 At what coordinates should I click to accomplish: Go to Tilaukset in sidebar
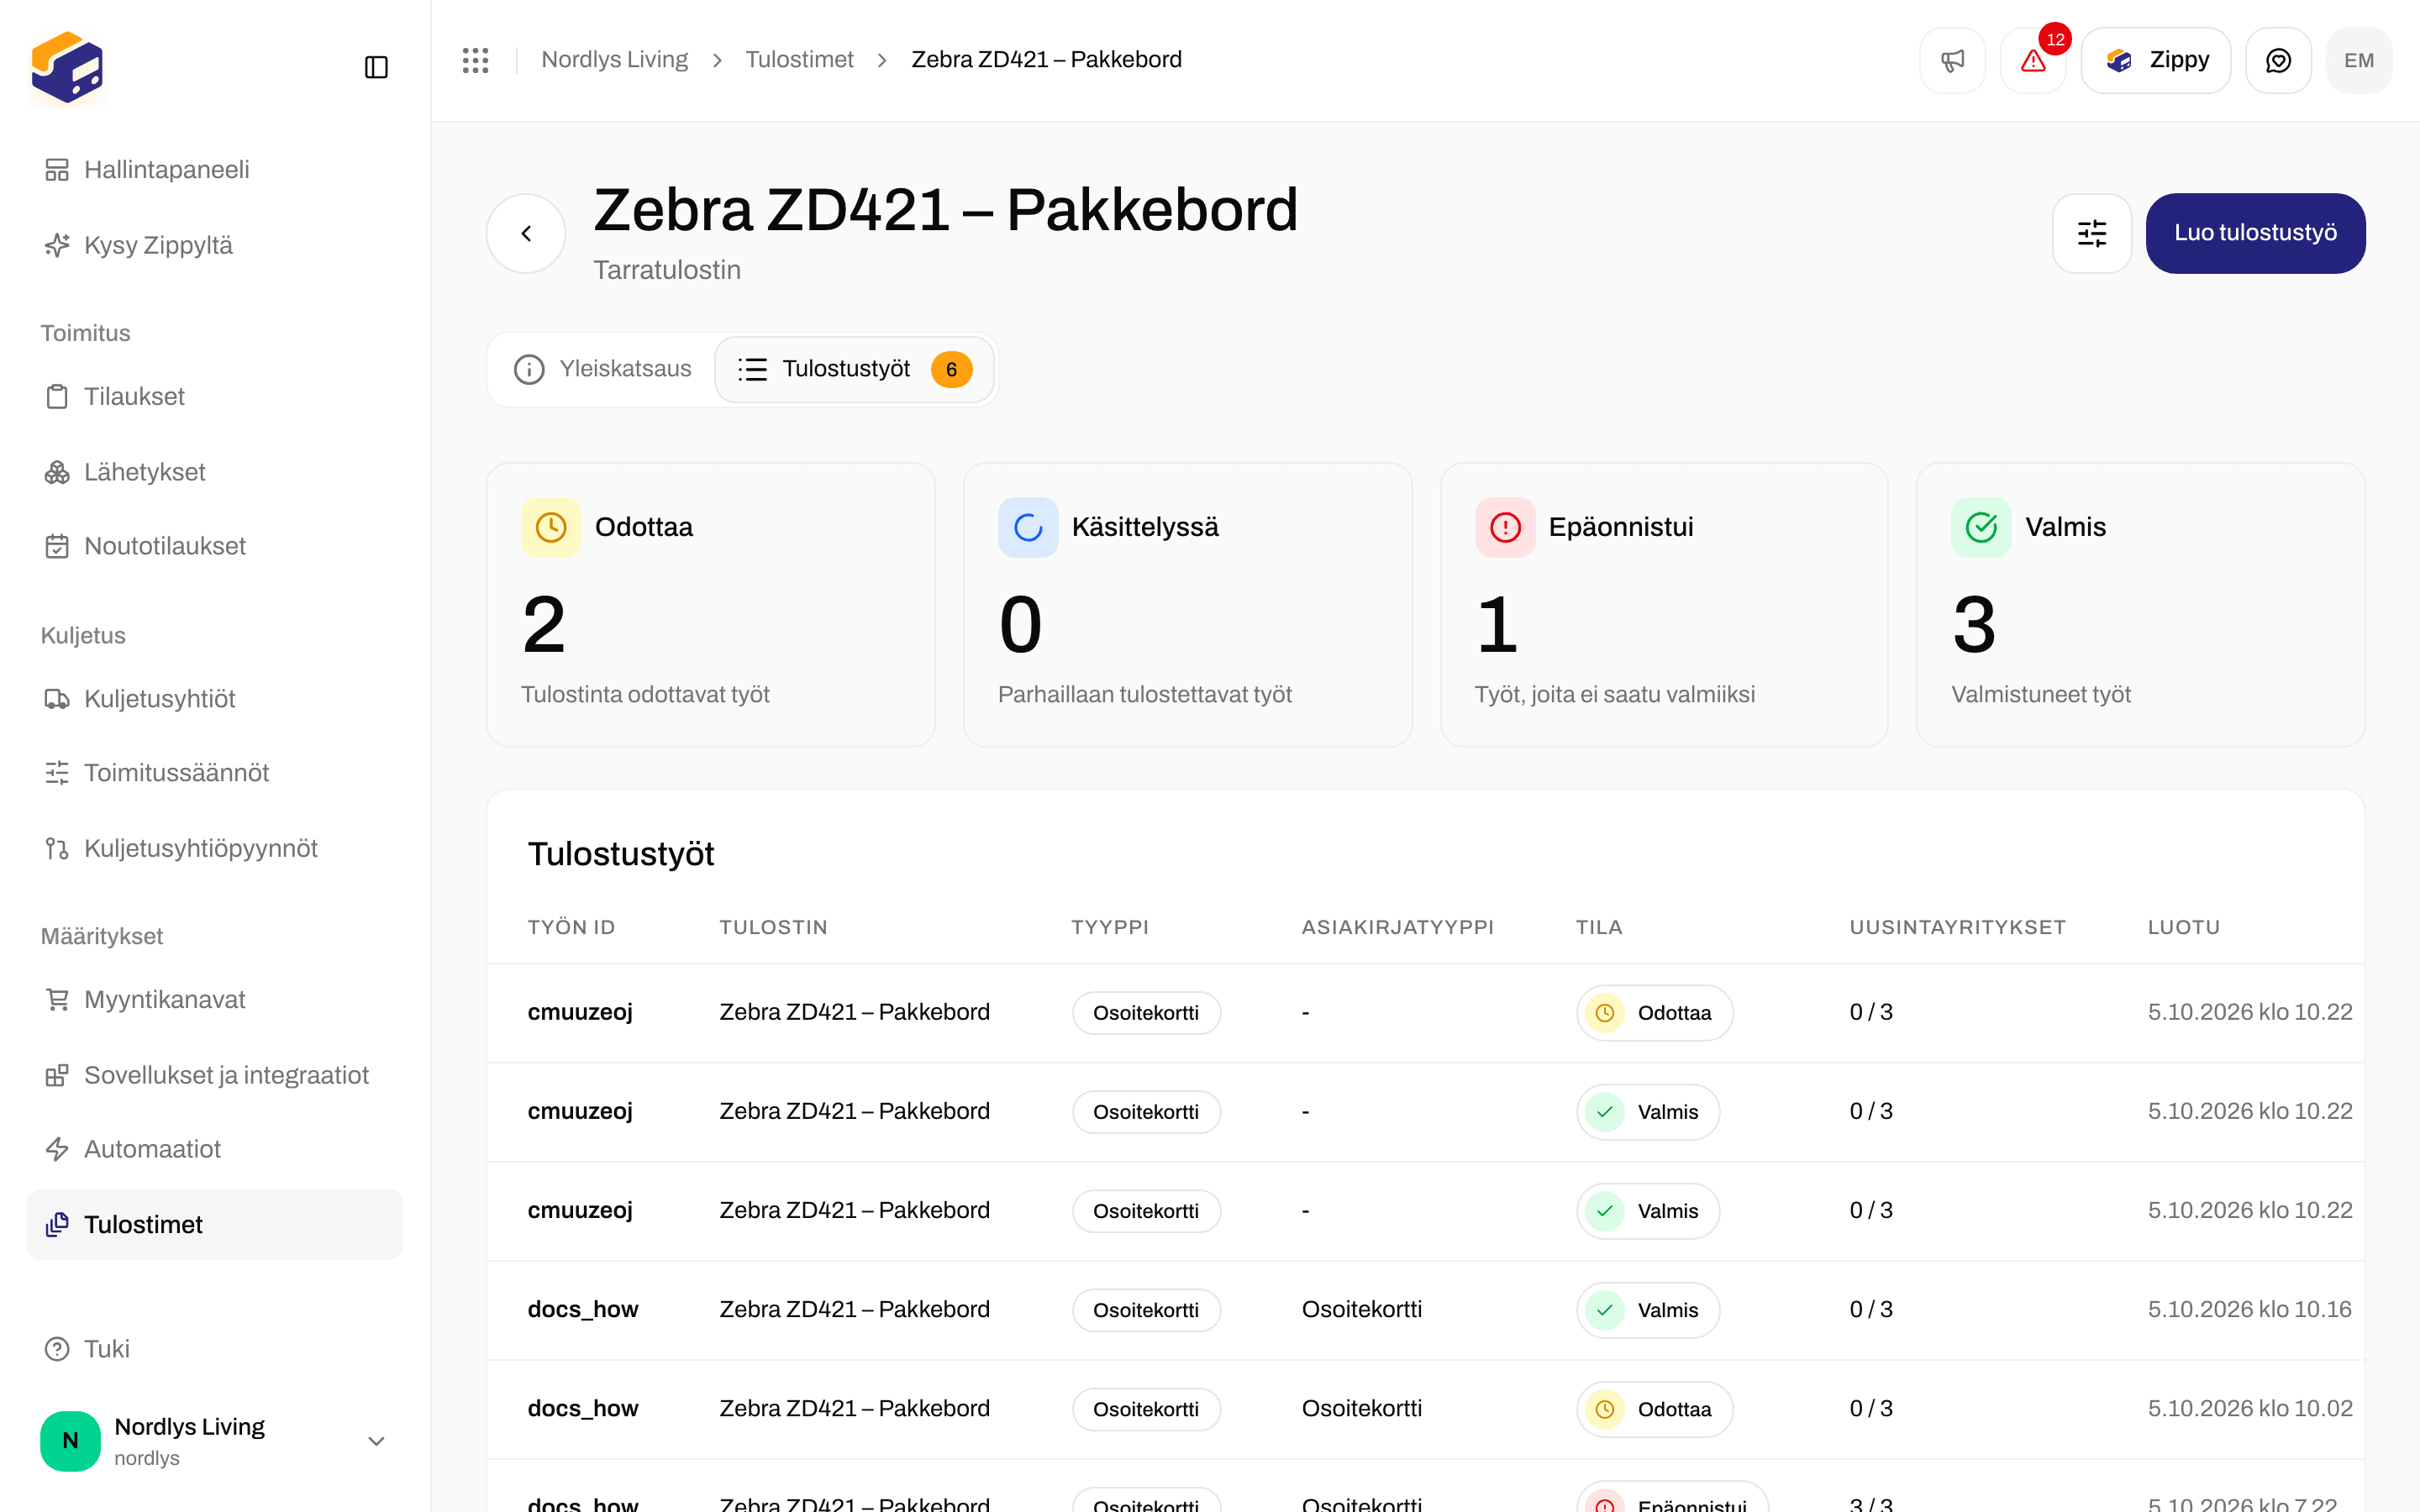215,397
